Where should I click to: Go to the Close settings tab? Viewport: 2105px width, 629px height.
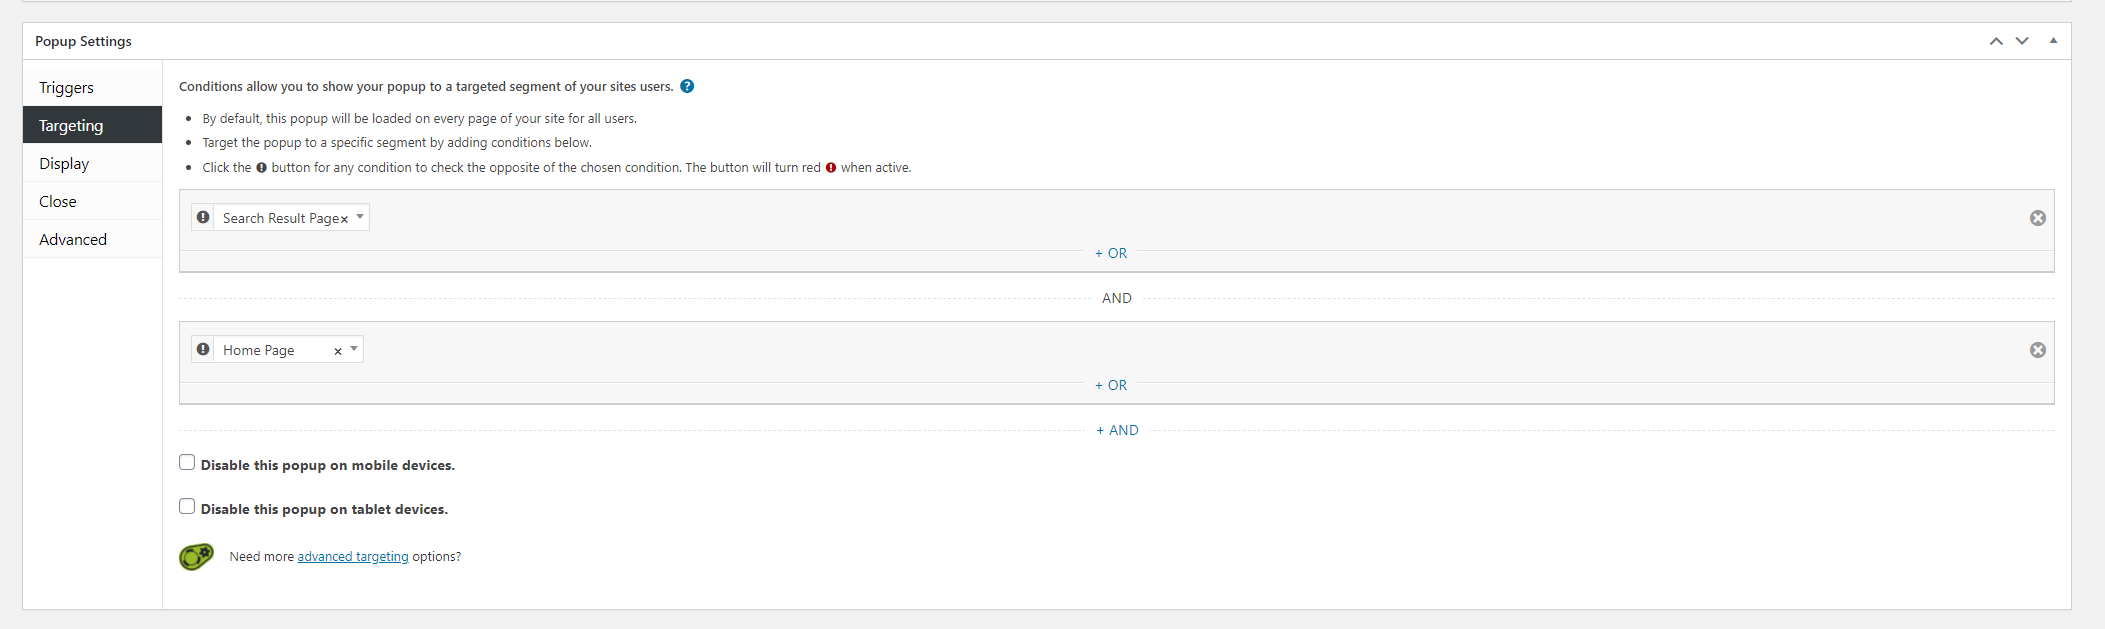[92, 201]
